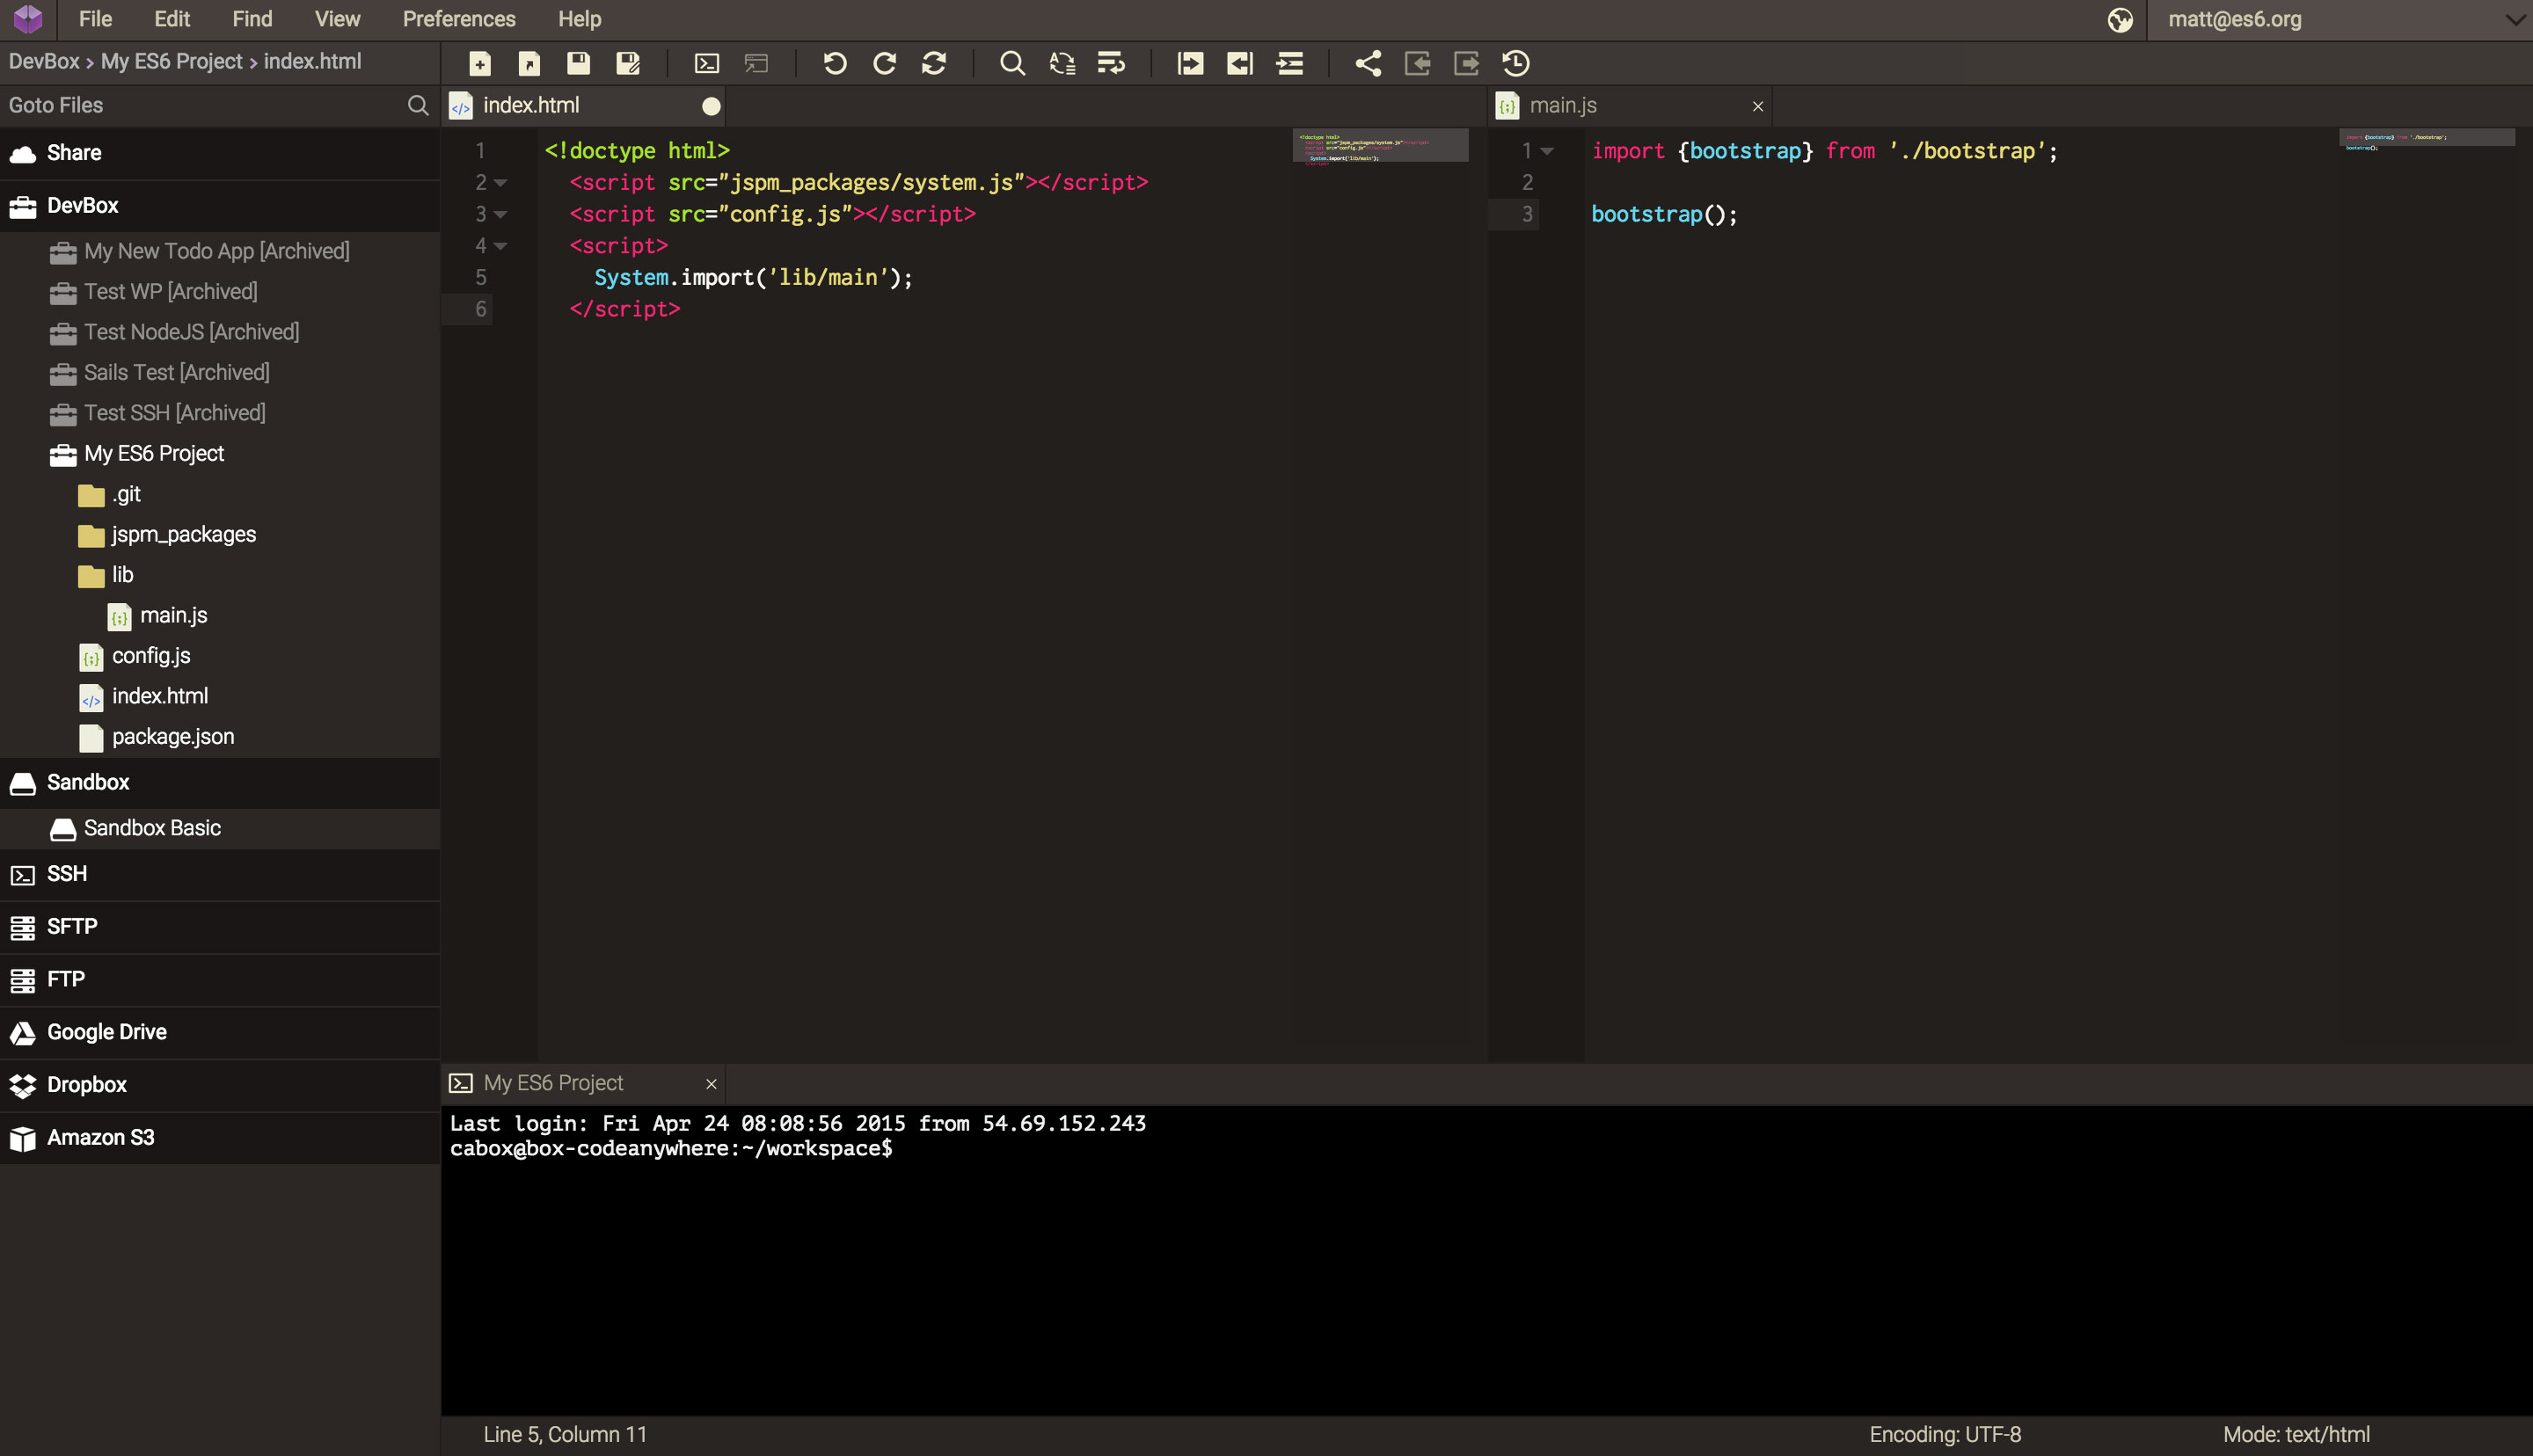
Task: Close the My ES6 Project terminal tab
Action: click(711, 1084)
